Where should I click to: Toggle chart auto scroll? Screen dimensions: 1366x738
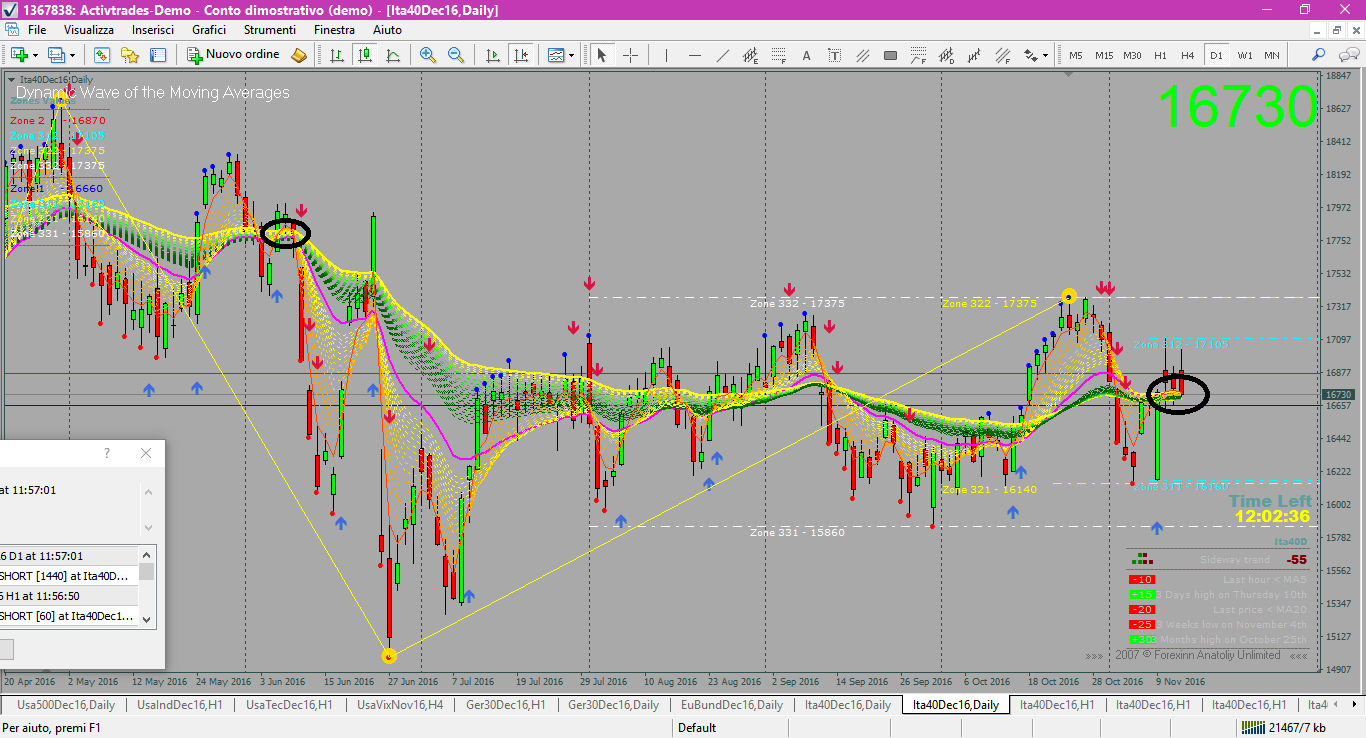pyautogui.click(x=492, y=55)
